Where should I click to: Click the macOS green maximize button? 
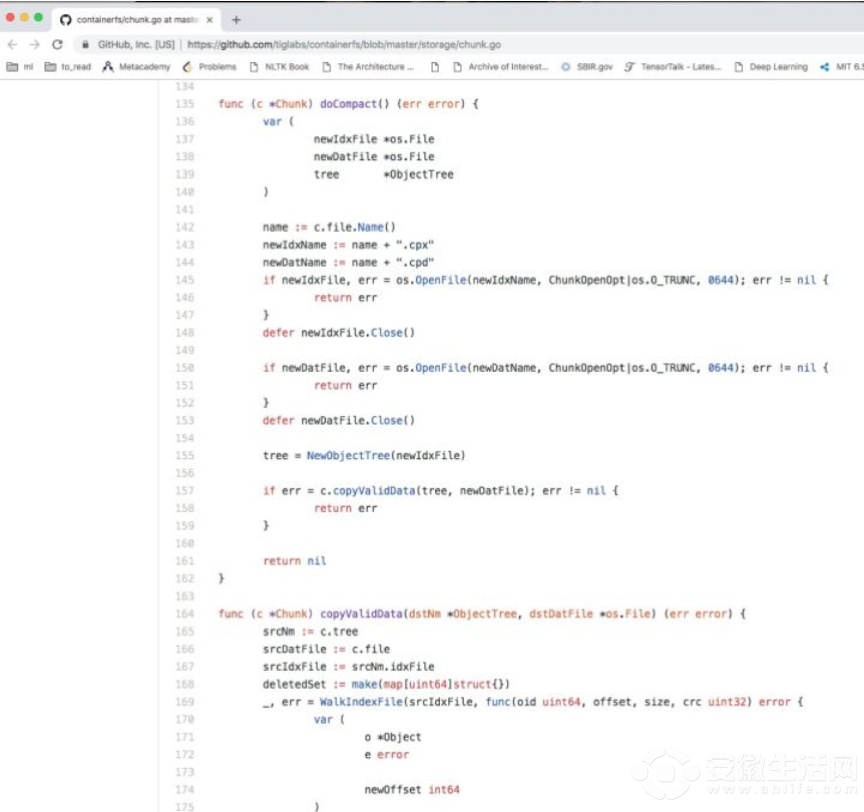point(38,17)
